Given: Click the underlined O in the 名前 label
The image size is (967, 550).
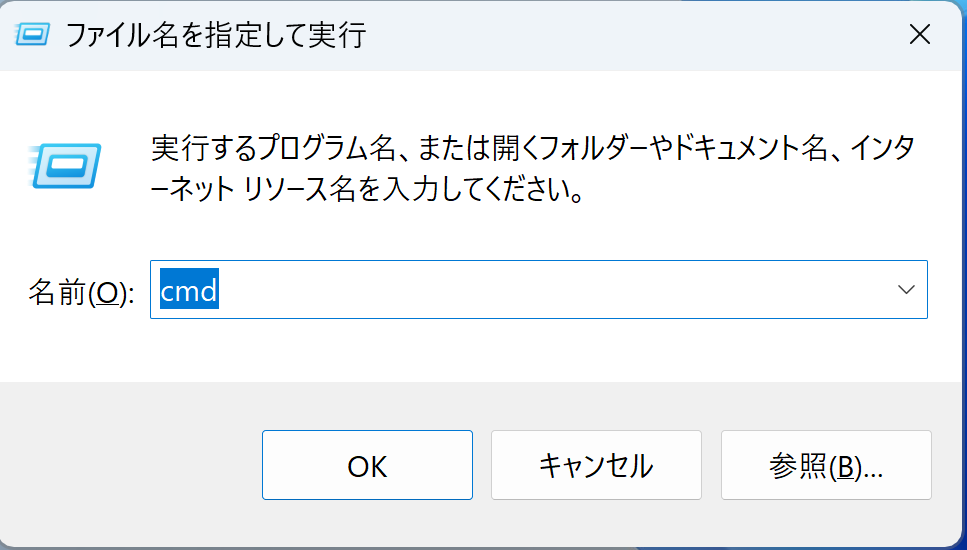Looking at the screenshot, I should [111, 292].
